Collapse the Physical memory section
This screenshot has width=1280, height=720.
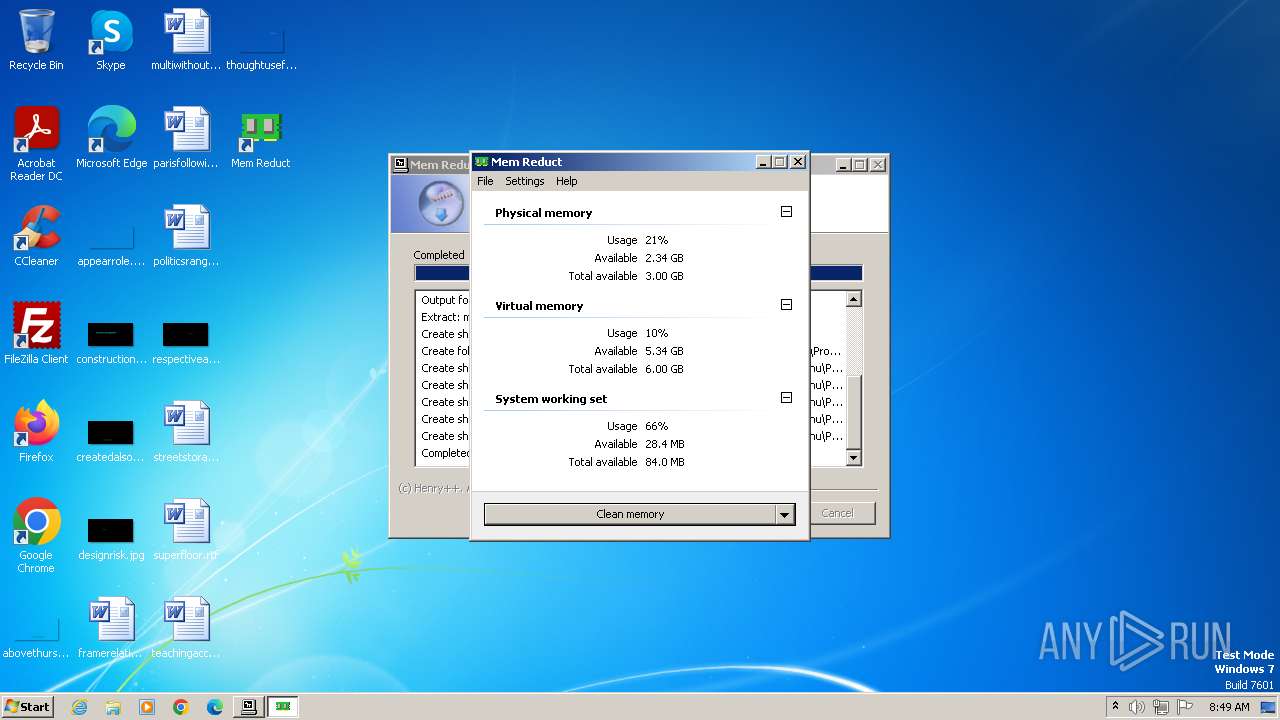(x=786, y=212)
